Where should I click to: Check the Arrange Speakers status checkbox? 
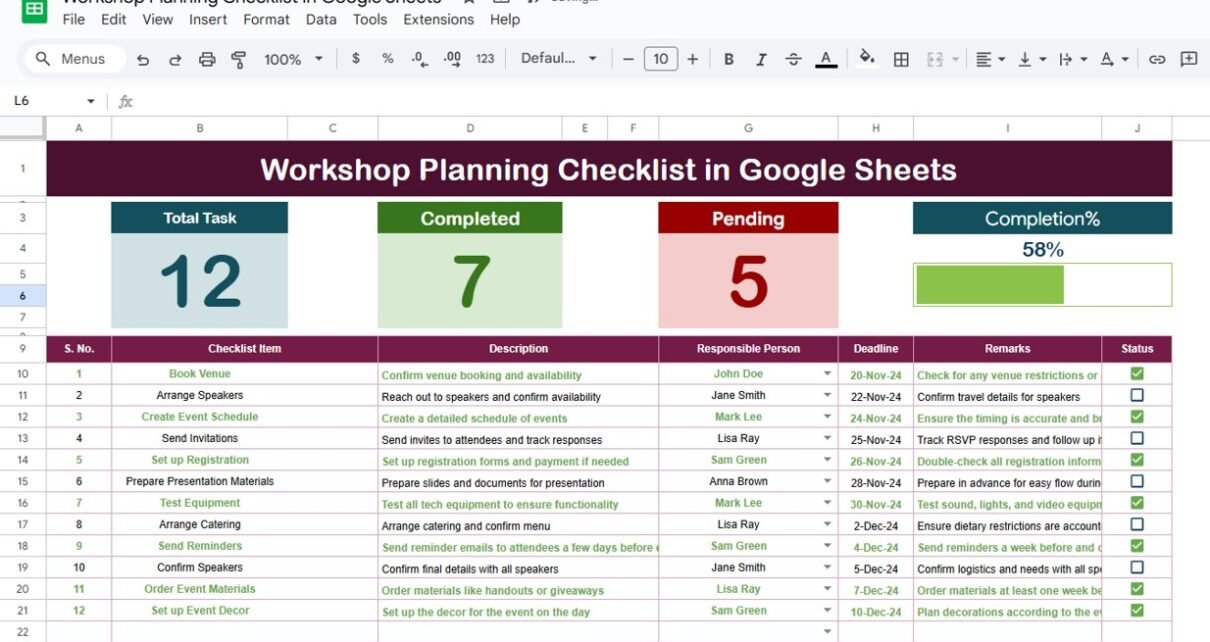[x=1137, y=395]
